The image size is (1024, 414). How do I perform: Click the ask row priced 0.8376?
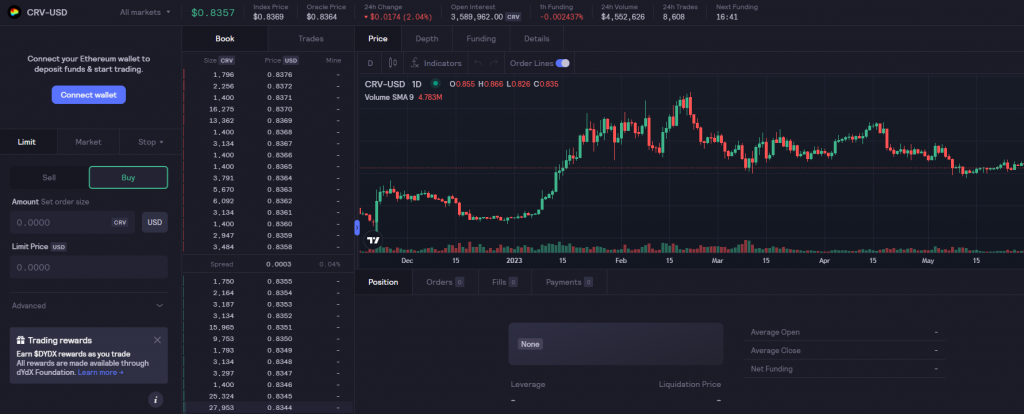tap(268, 74)
